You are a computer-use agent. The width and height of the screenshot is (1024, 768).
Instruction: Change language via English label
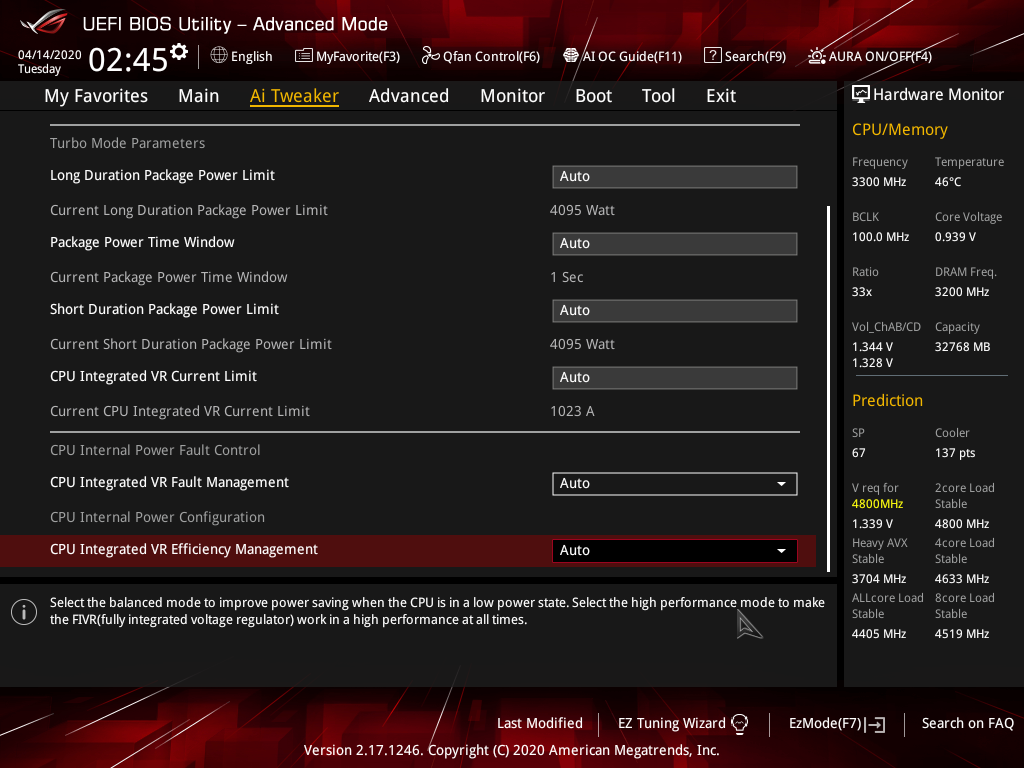(251, 56)
